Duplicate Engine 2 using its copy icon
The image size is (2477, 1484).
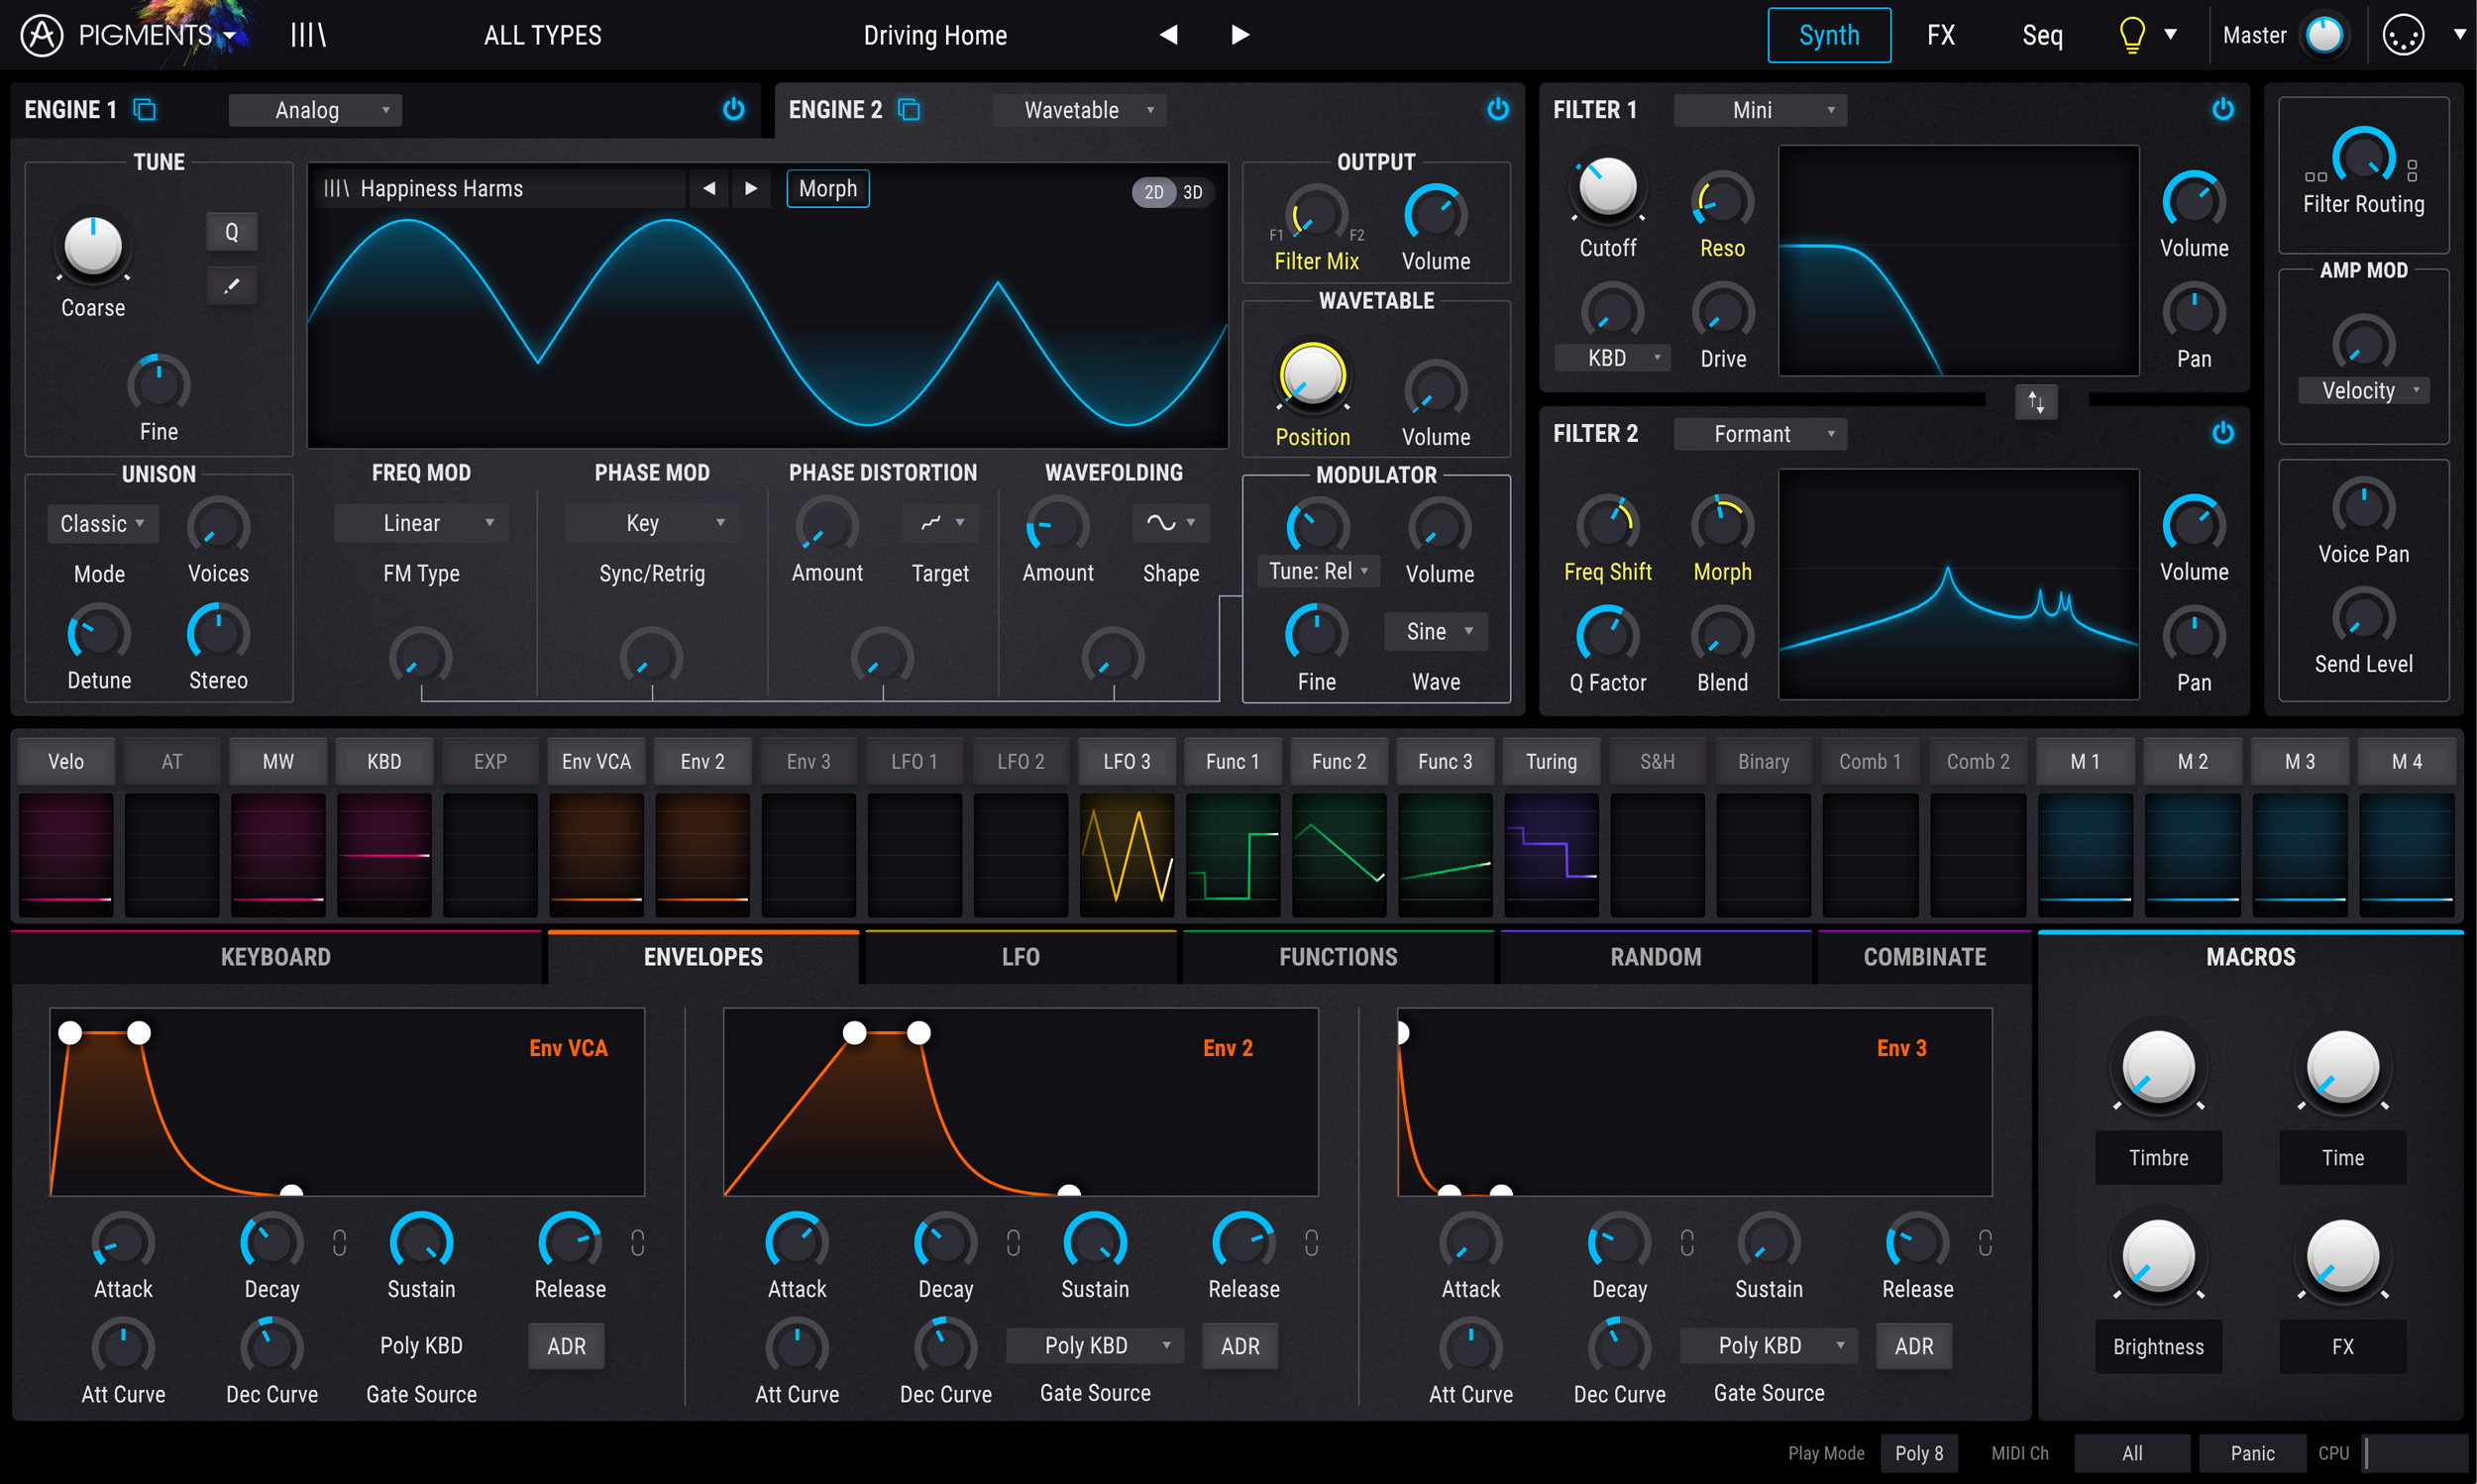point(908,110)
